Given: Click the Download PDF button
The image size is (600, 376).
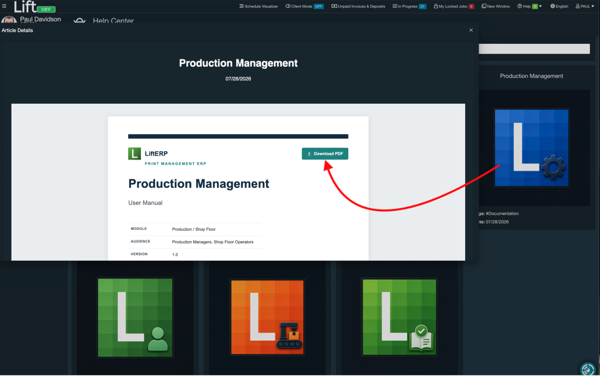Looking at the screenshot, I should click(x=325, y=154).
